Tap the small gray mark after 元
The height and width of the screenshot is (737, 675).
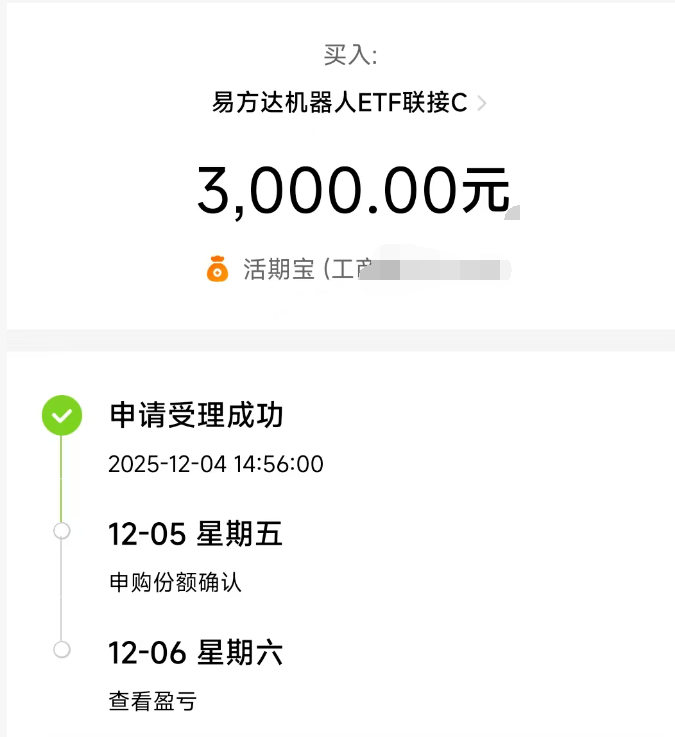pos(512,212)
